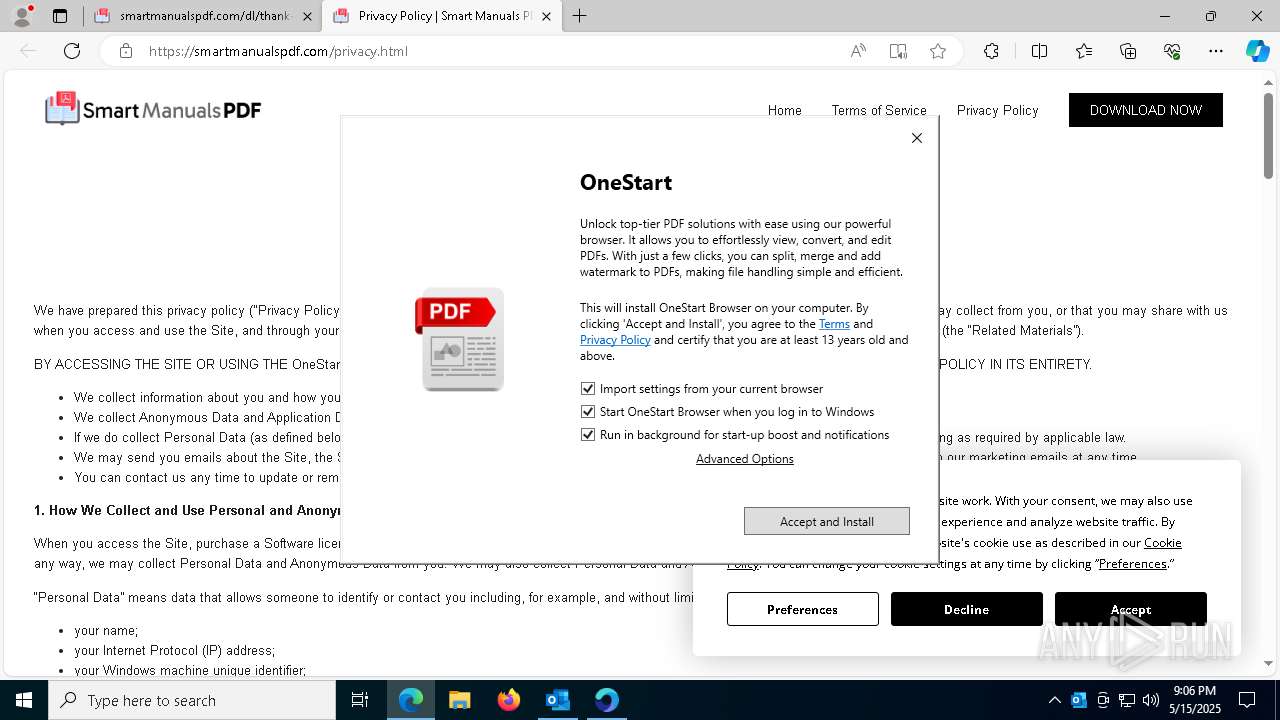Viewport: 1280px width, 720px height.
Task: Open Microsoft Edge from taskbar
Action: [x=411, y=700]
